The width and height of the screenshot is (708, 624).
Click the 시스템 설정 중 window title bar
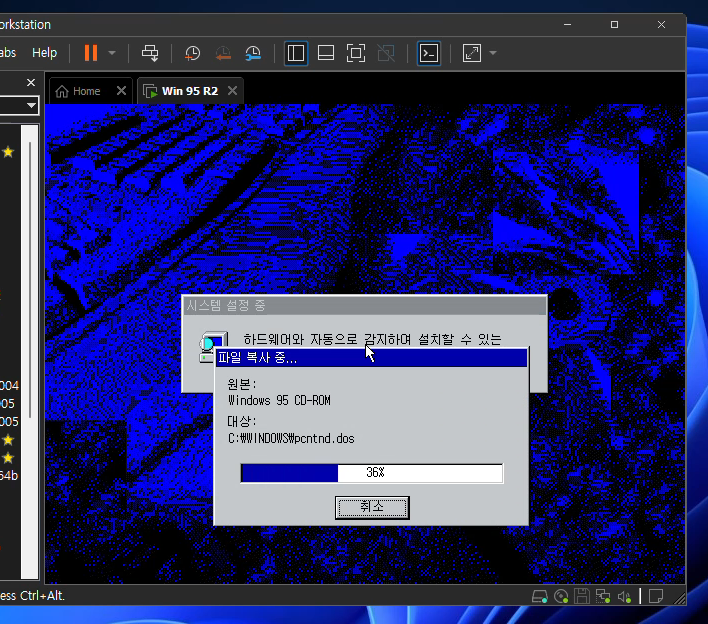(364, 306)
